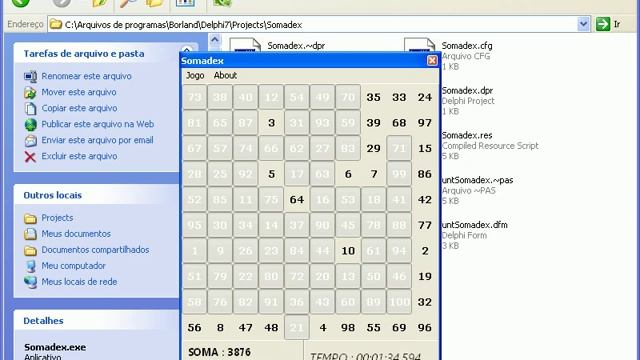The height and width of the screenshot is (360, 640).
Task: Click number 29 in Somadex grid
Action: pyautogui.click(x=373, y=149)
